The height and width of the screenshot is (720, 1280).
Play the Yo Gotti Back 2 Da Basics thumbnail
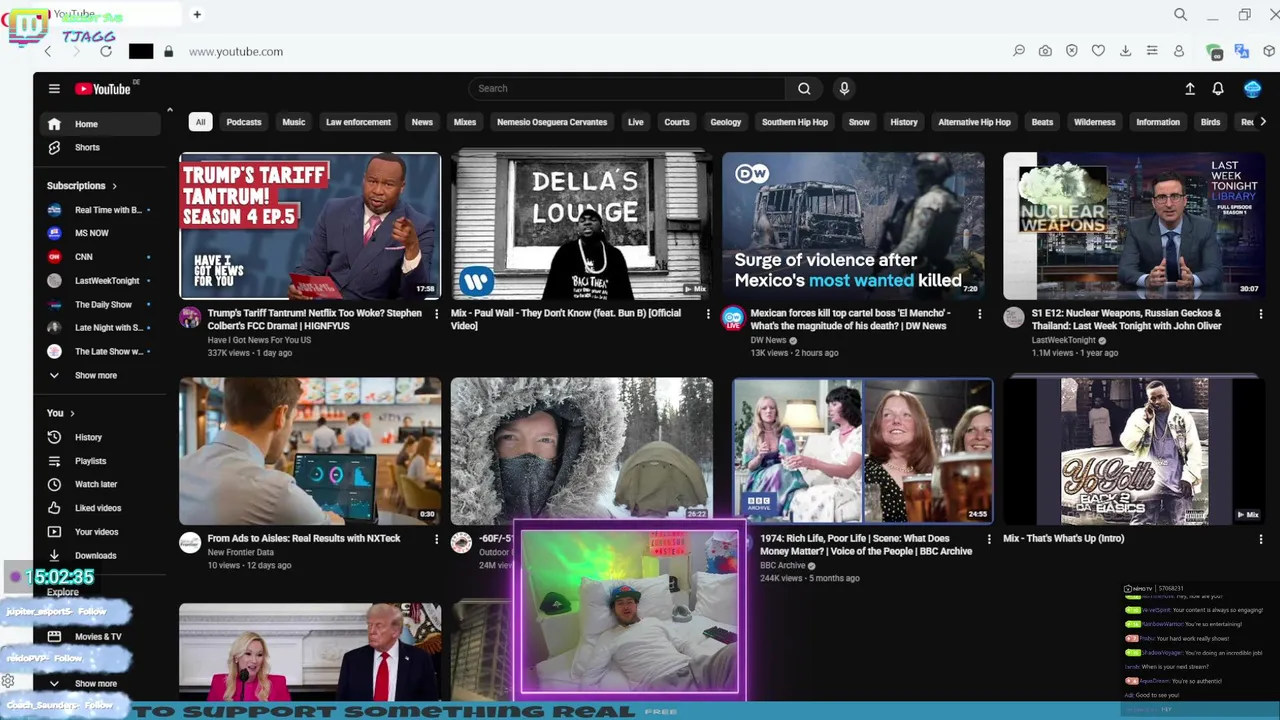pyautogui.click(x=1134, y=451)
